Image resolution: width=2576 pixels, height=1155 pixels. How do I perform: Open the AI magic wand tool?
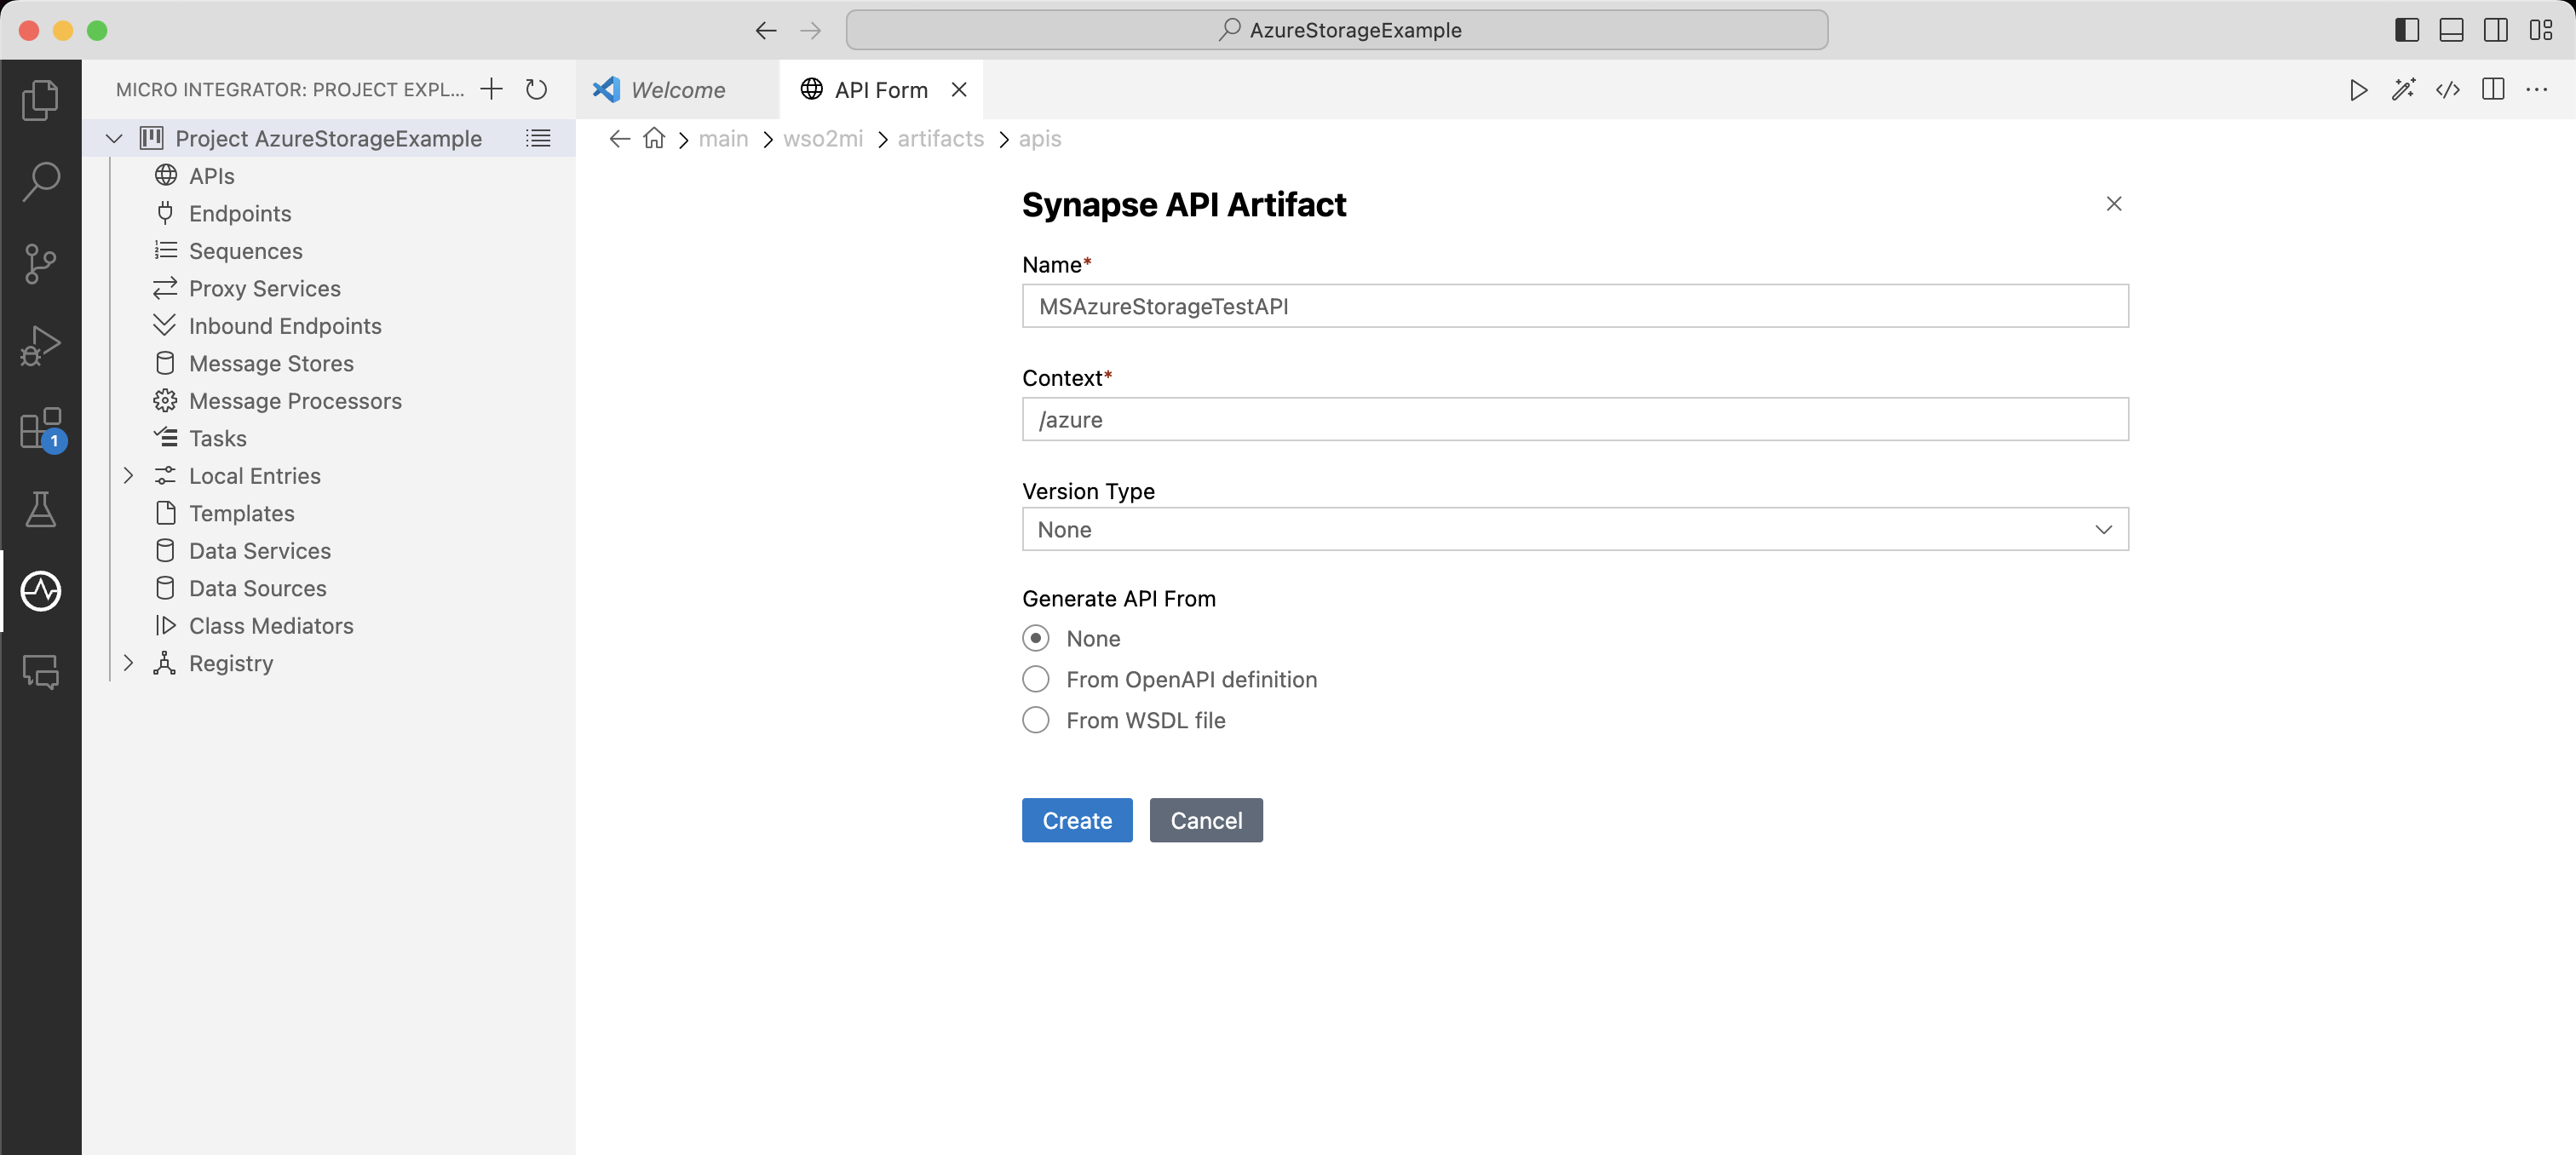click(x=2404, y=90)
